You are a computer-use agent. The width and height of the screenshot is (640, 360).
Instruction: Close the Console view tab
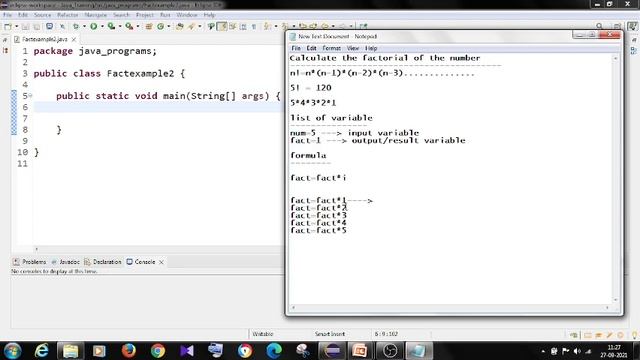tap(161, 262)
